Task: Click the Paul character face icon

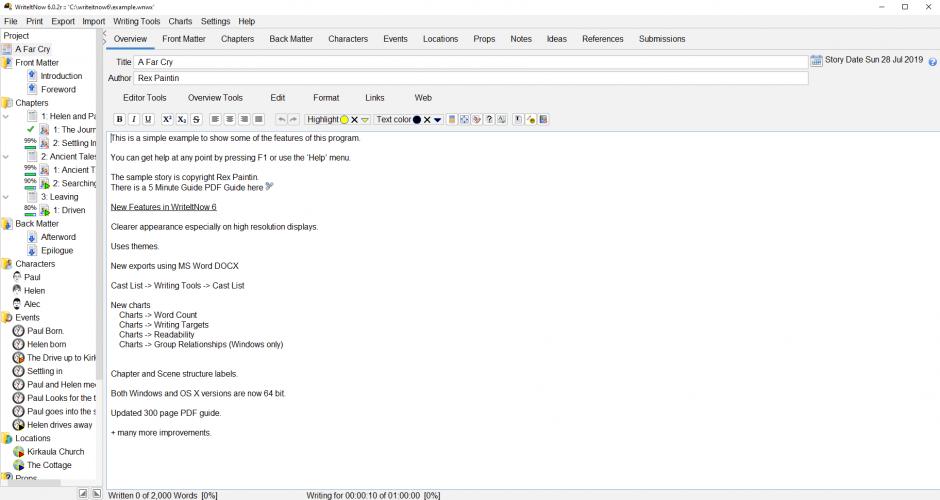Action: coord(17,277)
